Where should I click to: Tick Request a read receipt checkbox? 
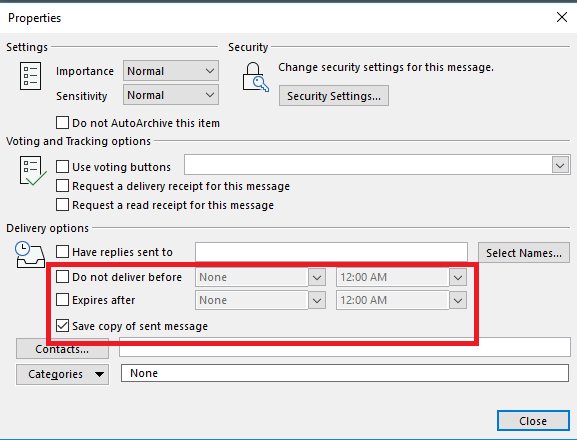62,205
